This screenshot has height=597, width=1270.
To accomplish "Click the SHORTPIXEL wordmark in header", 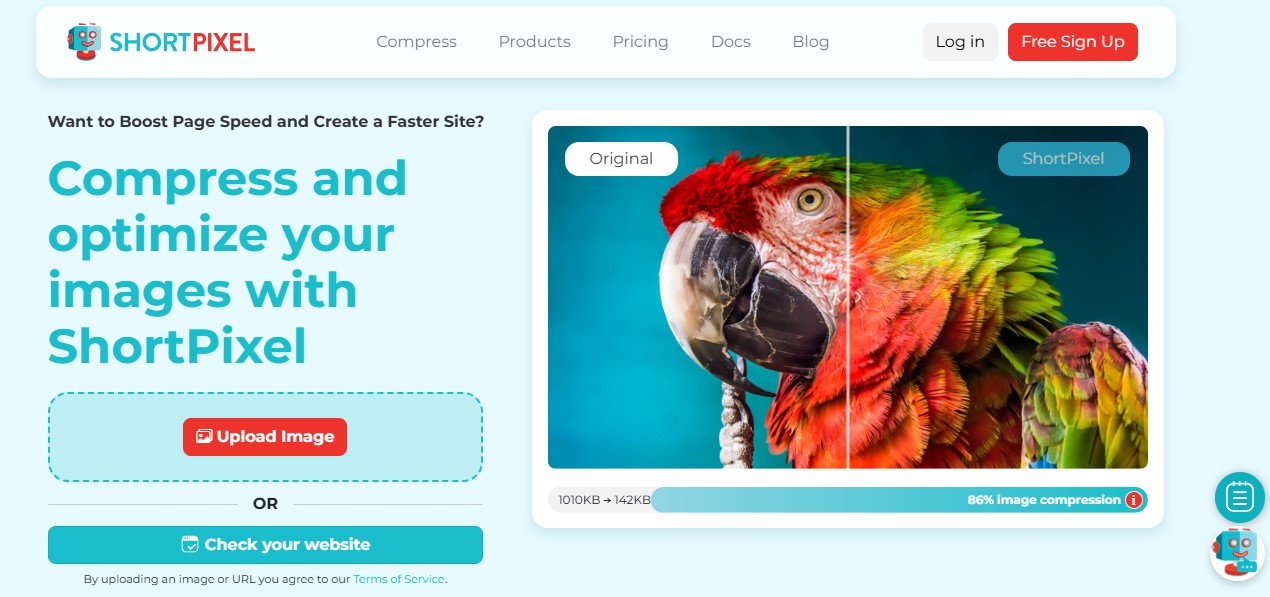I will (182, 42).
